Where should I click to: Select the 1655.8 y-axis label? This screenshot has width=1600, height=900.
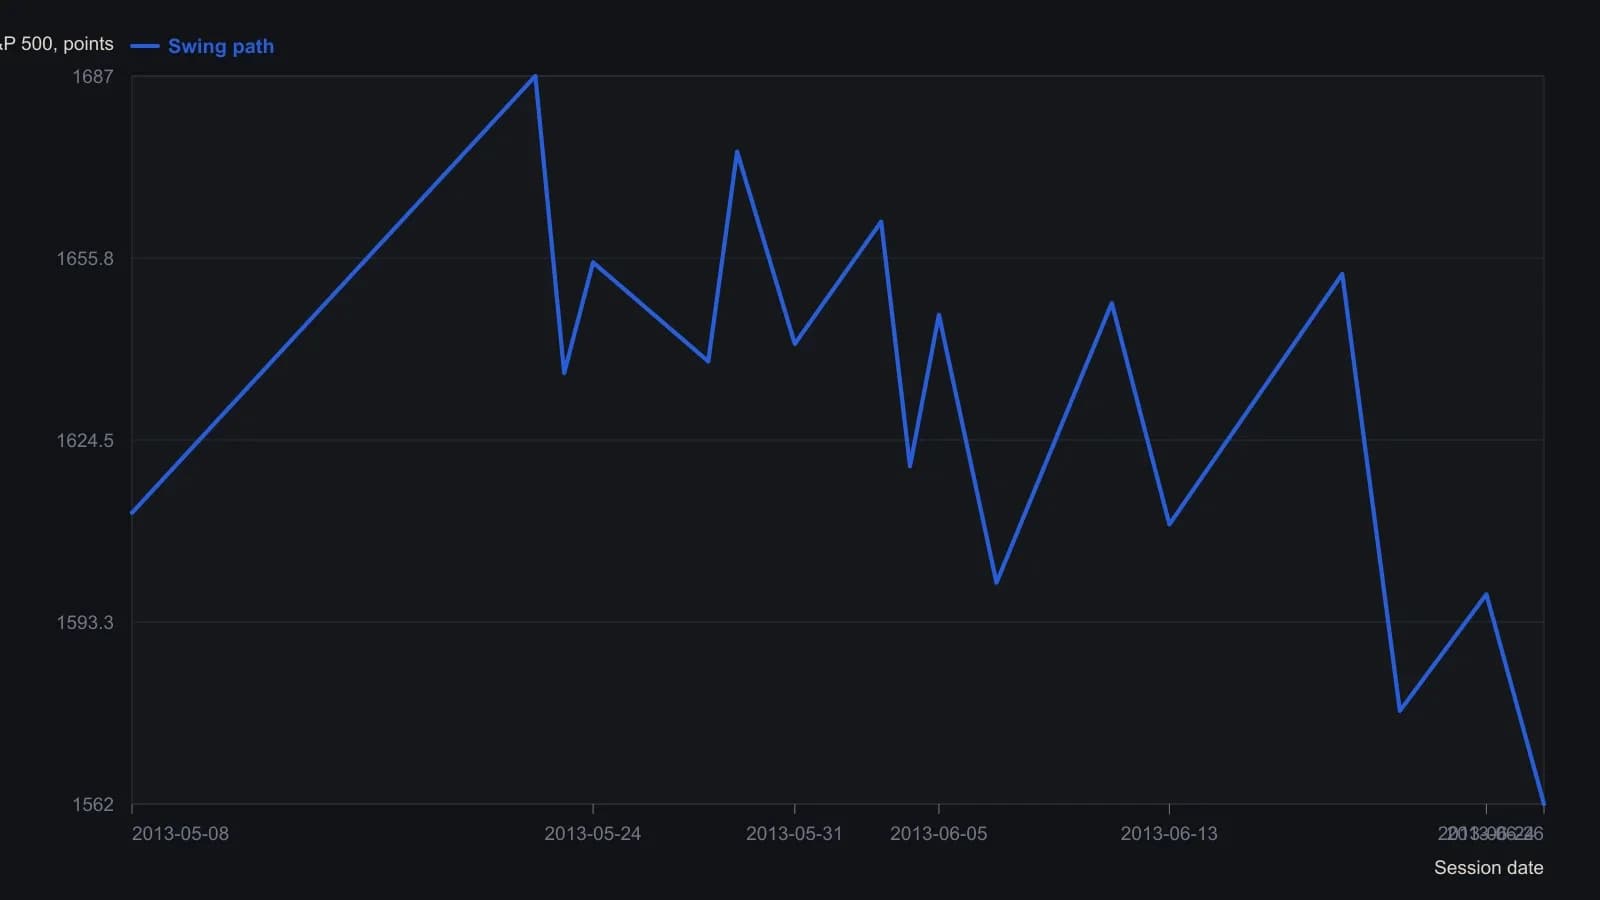click(85, 258)
